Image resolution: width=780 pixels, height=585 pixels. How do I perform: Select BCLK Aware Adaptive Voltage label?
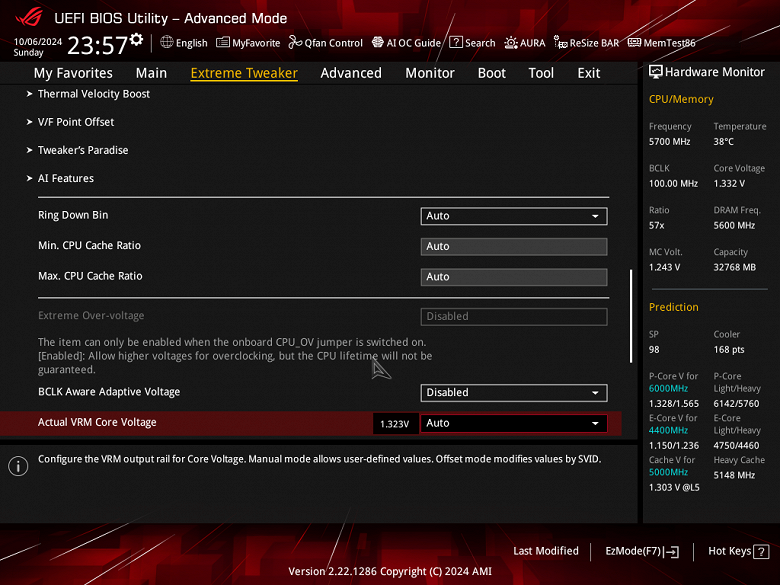tap(109, 392)
